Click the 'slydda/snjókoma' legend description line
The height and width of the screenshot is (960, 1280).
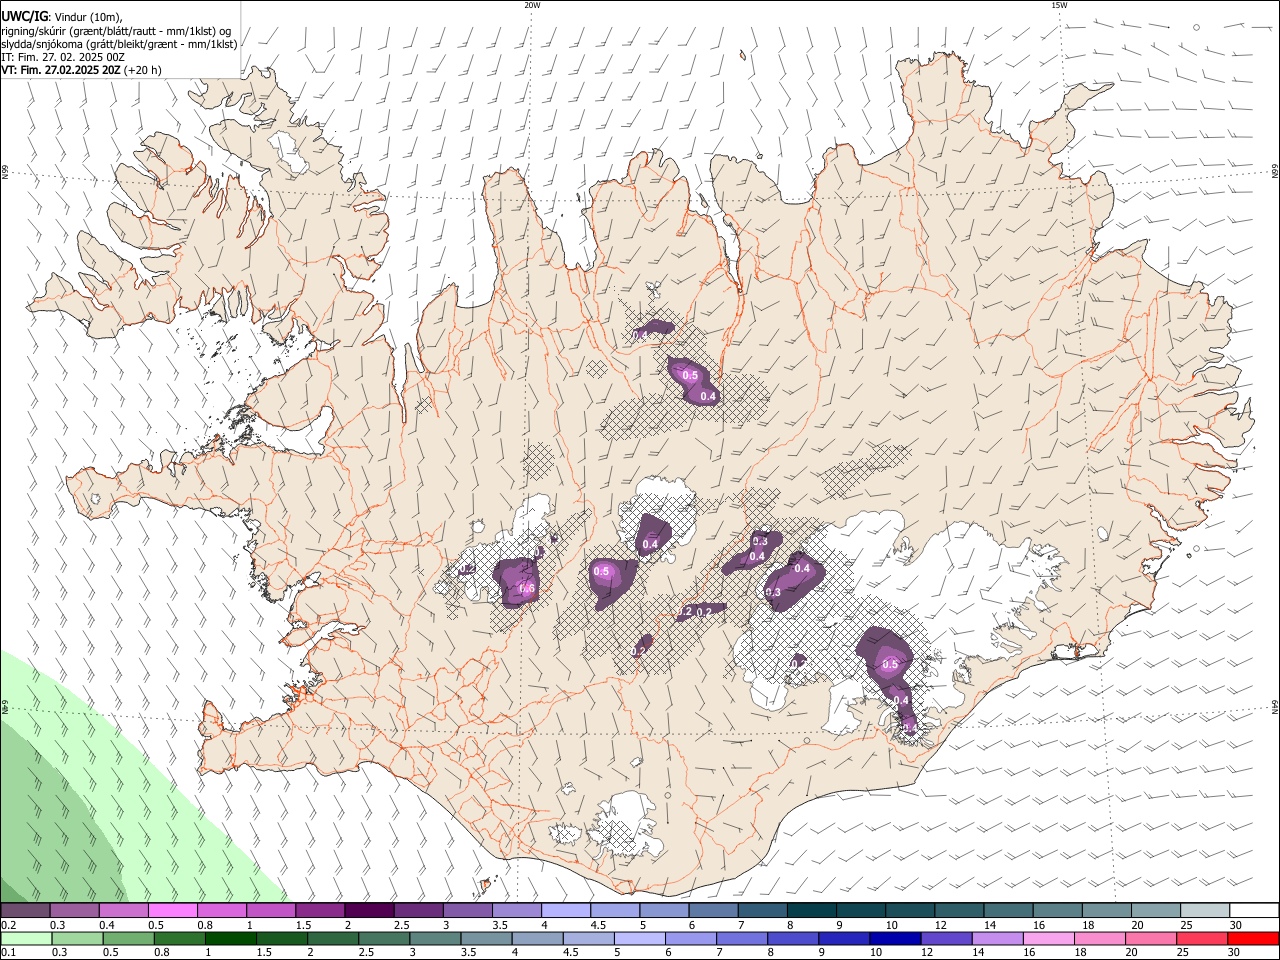(x=119, y=44)
